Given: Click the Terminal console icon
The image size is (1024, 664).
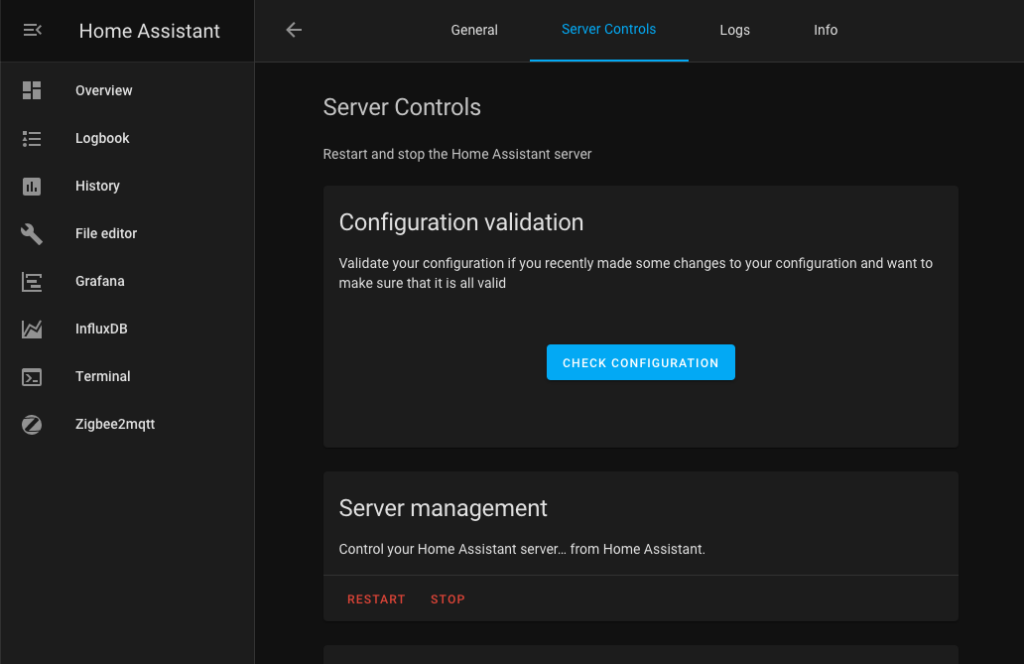Looking at the screenshot, I should 31,377.
